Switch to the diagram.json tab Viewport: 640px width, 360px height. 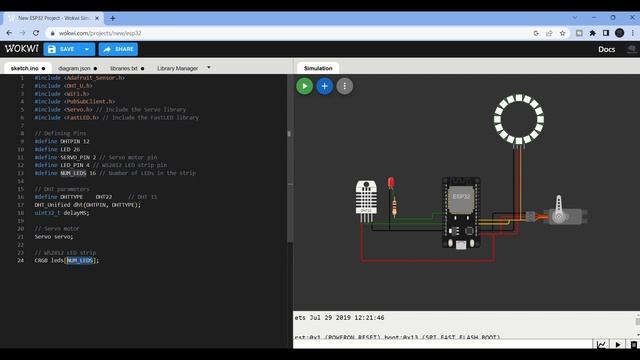coord(77,68)
